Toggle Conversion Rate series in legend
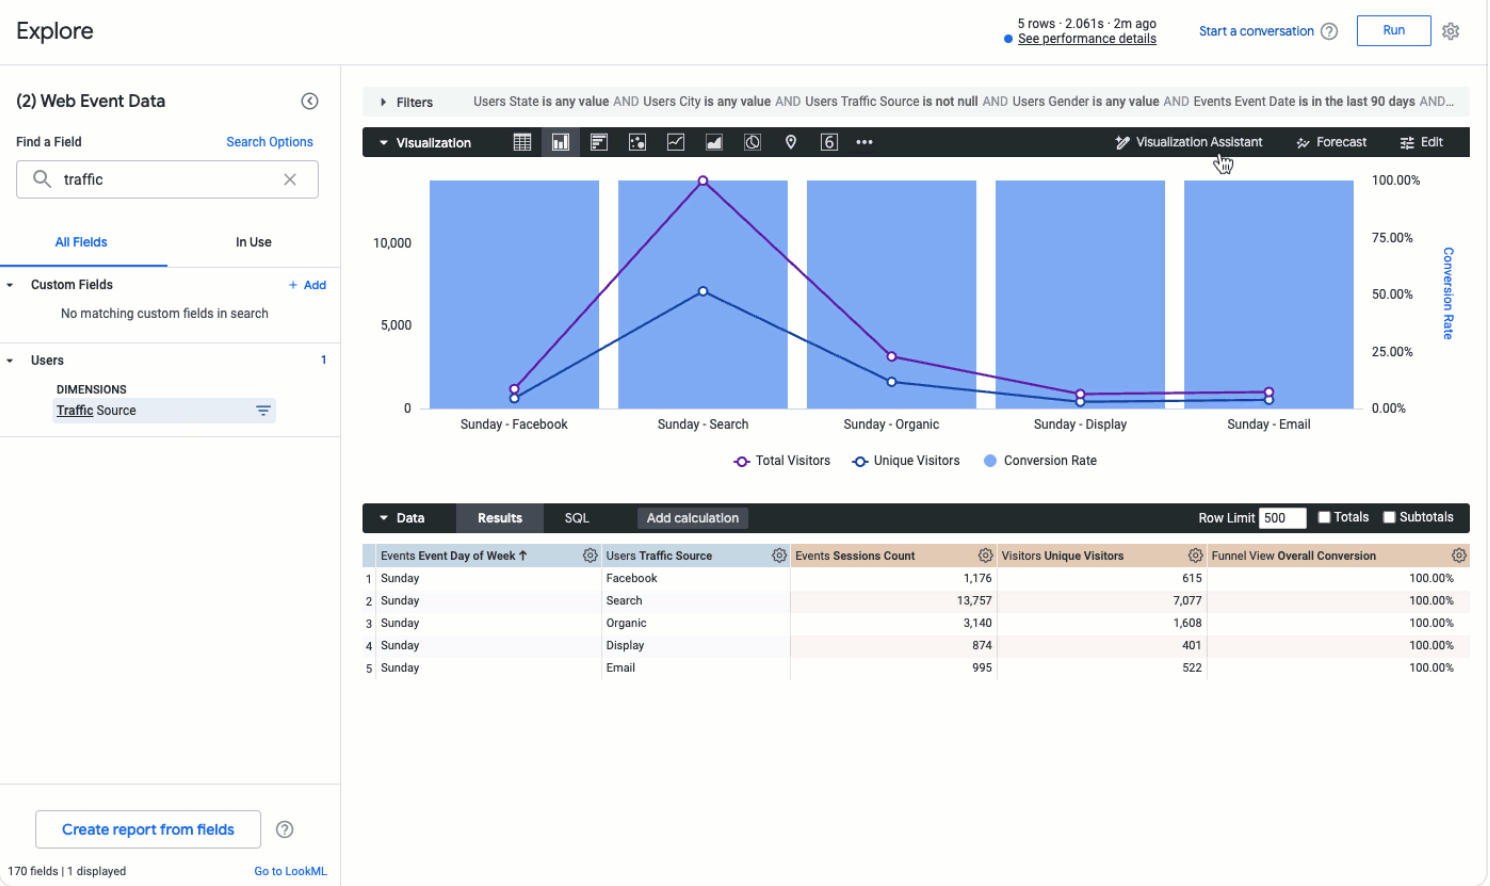Screen dimensions: 1490x886 [1040, 461]
